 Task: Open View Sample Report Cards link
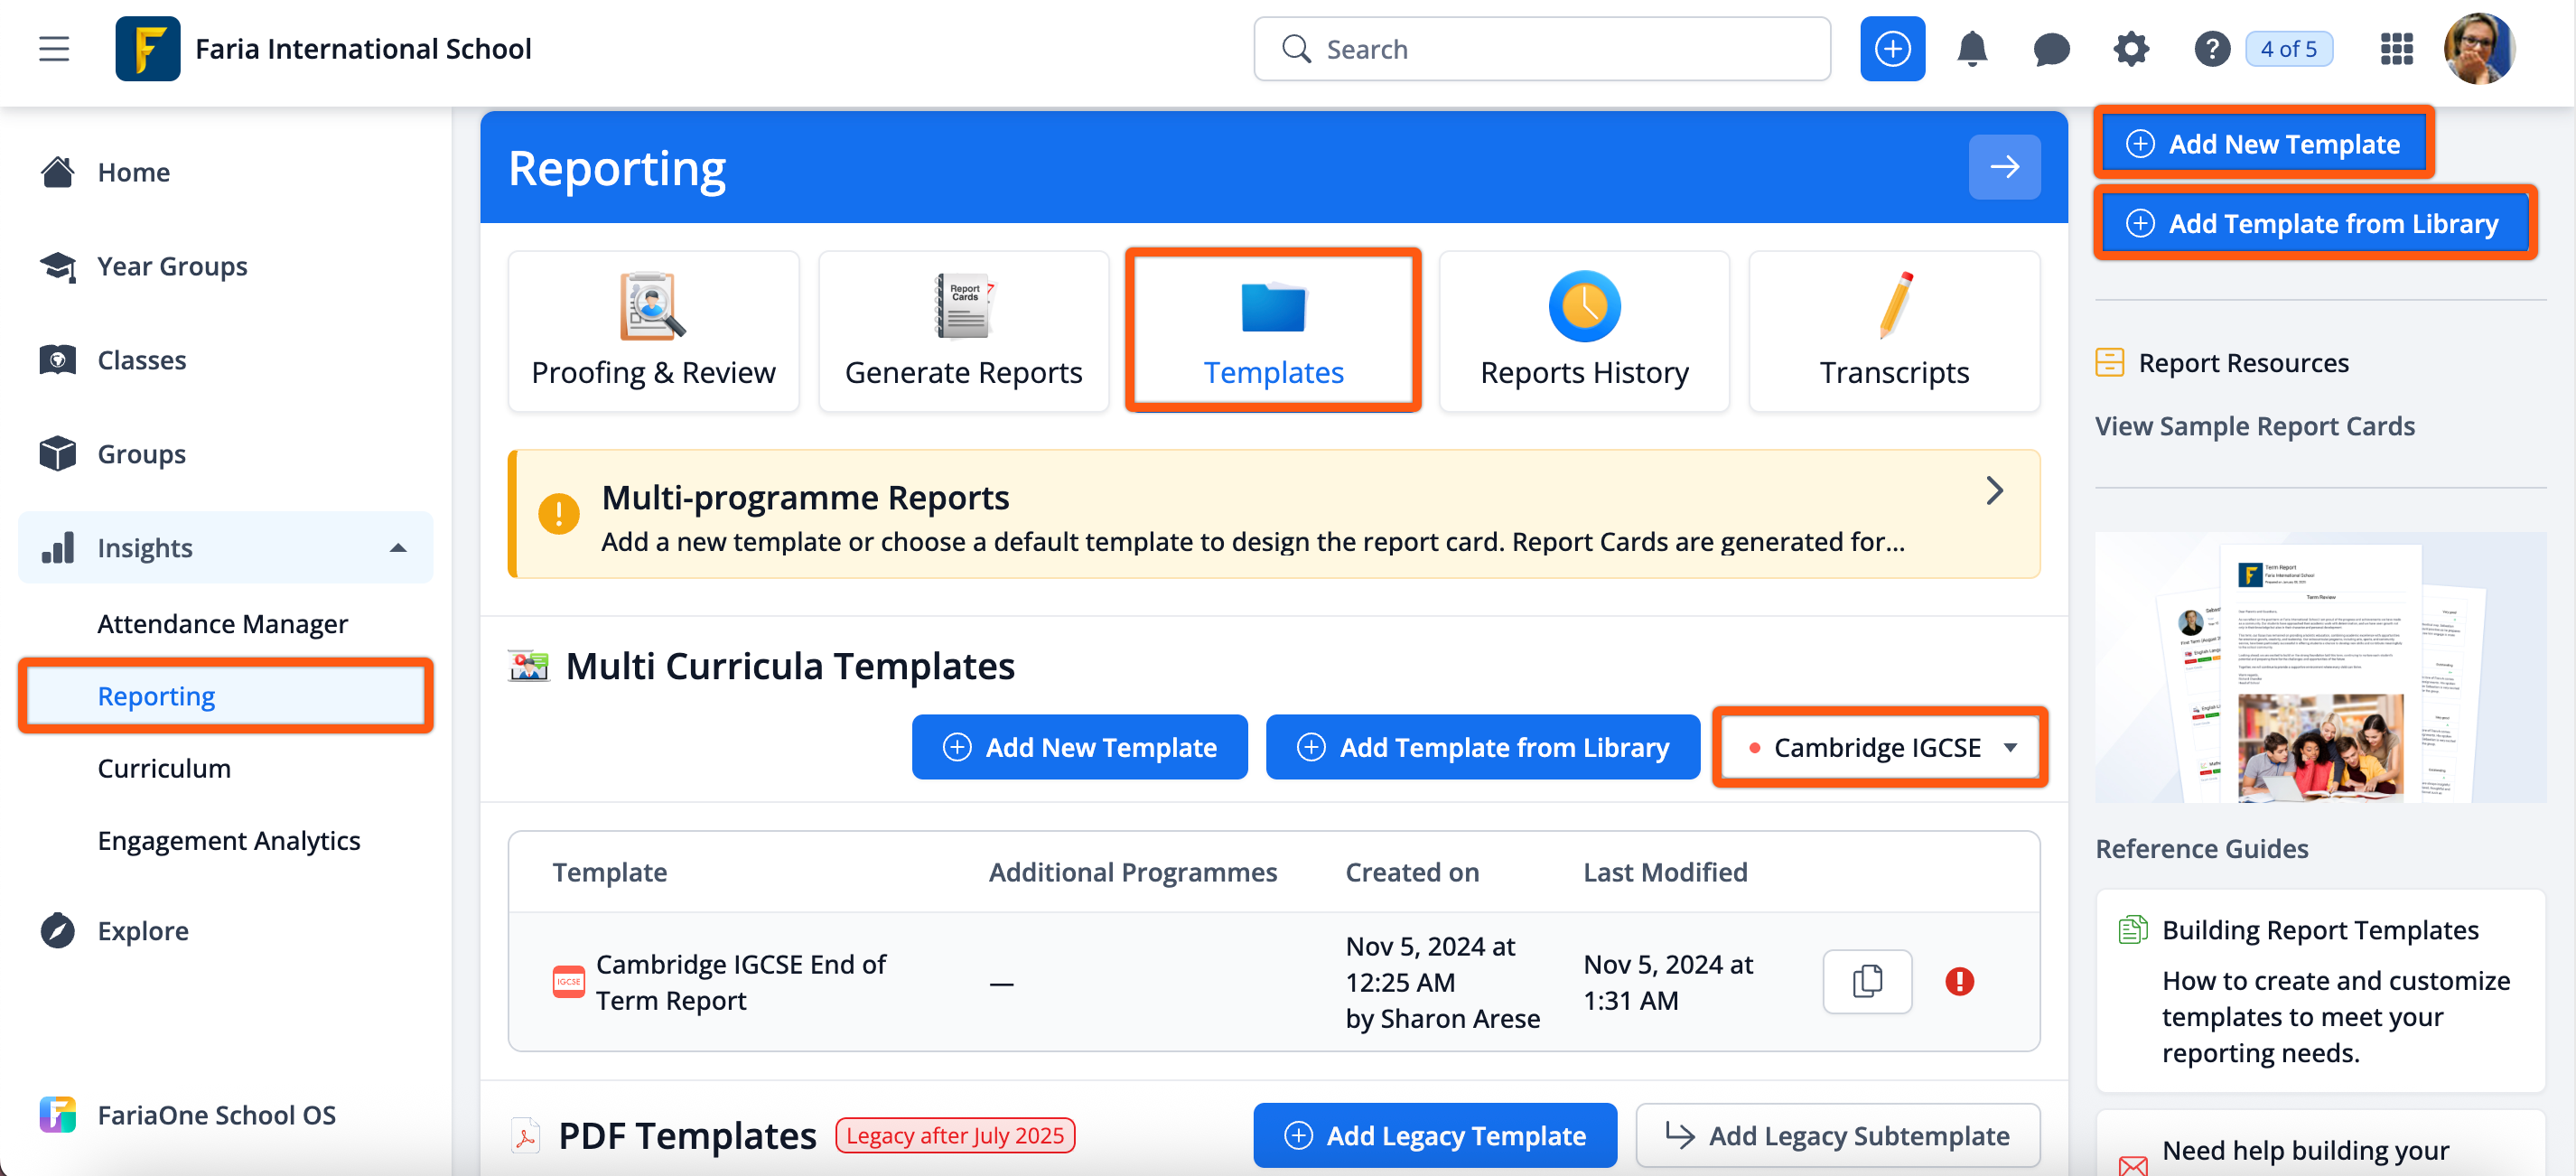pos(2254,426)
